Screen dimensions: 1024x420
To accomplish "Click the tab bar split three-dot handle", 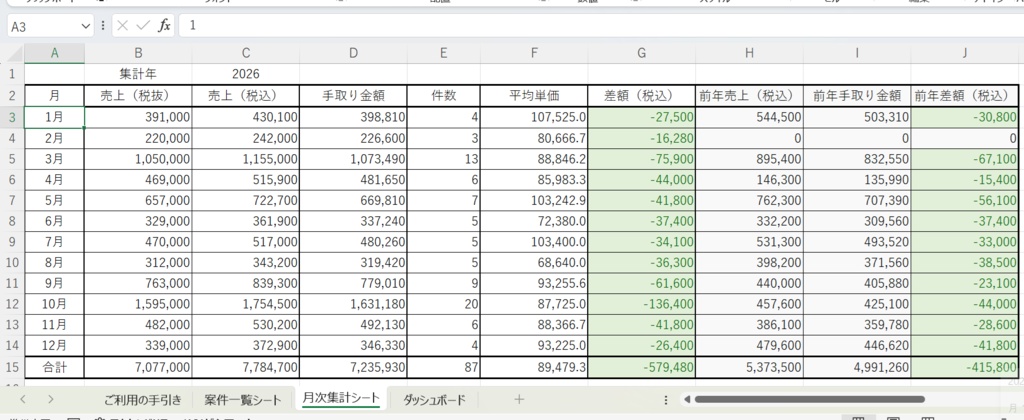I will coord(666,399).
